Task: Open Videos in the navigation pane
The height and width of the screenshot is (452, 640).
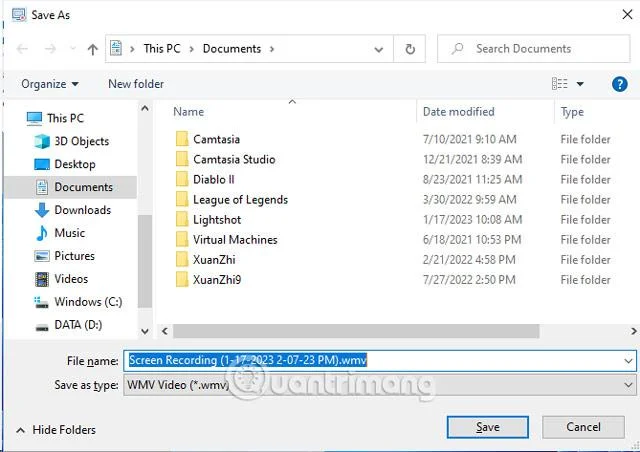Action: (61, 279)
